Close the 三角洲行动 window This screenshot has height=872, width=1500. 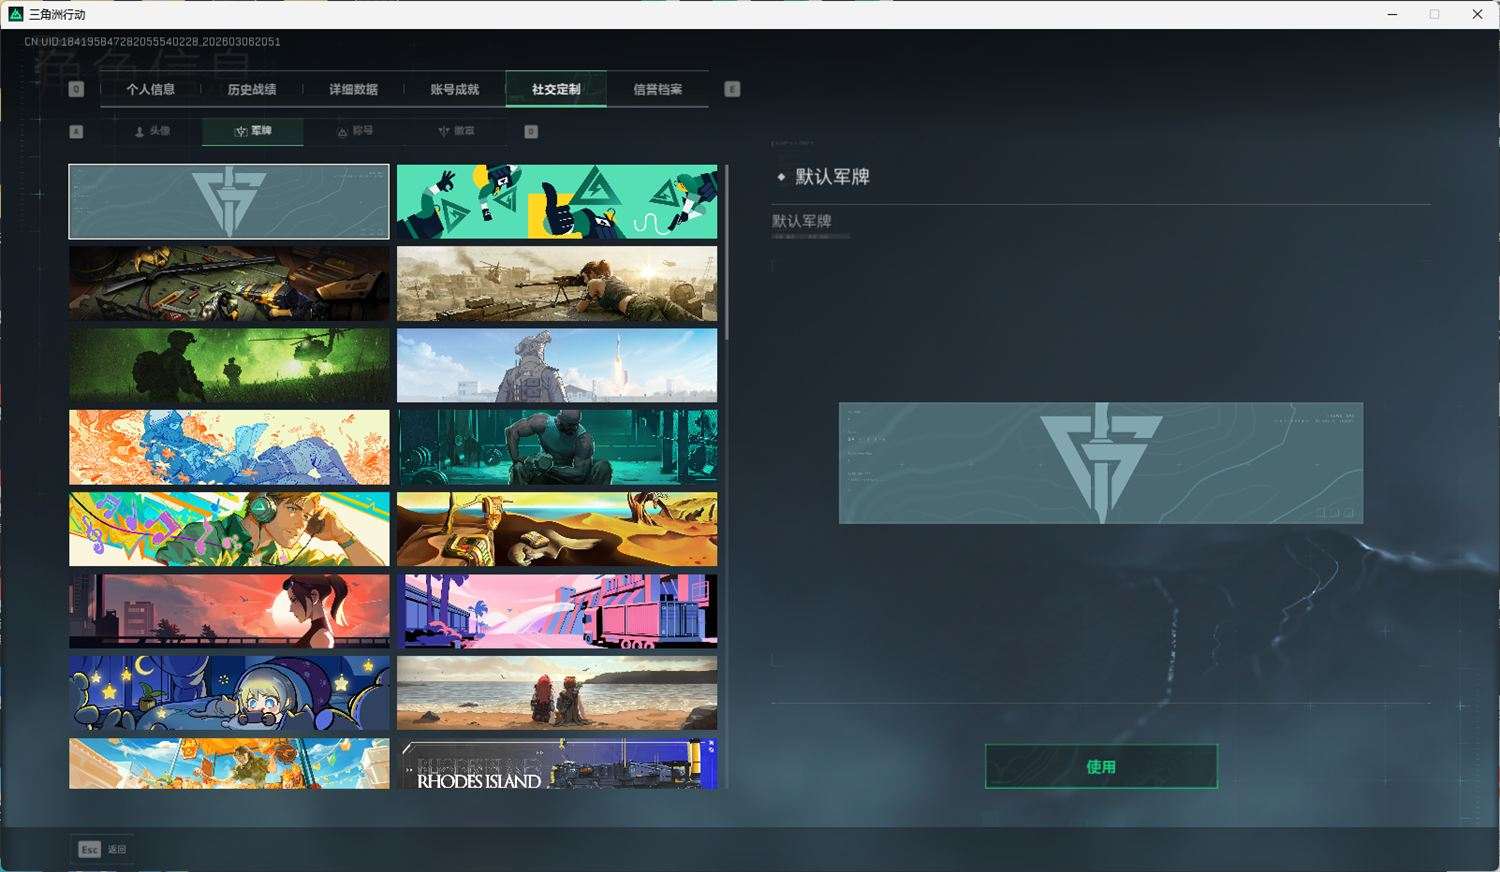click(1477, 14)
